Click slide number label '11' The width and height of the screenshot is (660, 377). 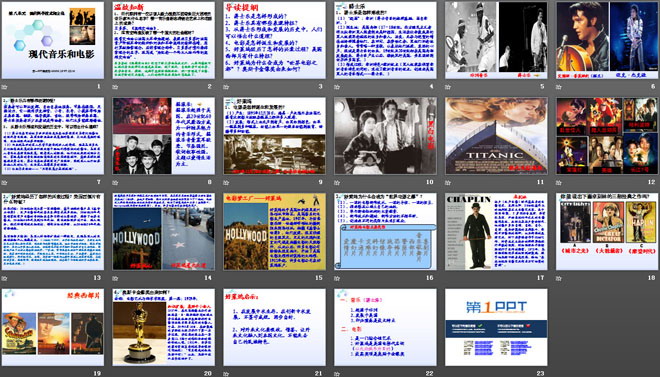[x=540, y=182]
